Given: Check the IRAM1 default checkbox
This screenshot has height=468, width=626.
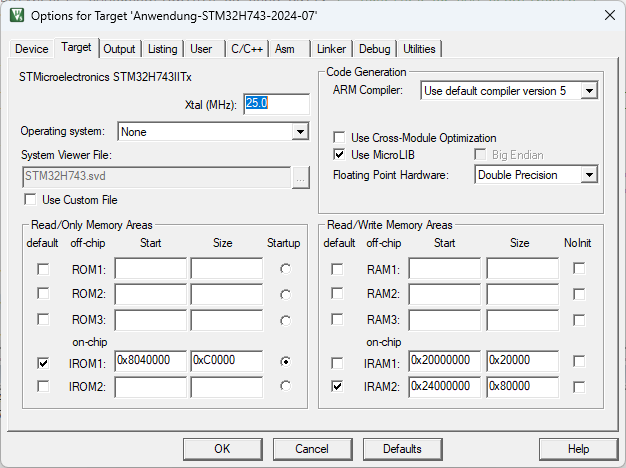Looking at the screenshot, I should click(x=337, y=363).
